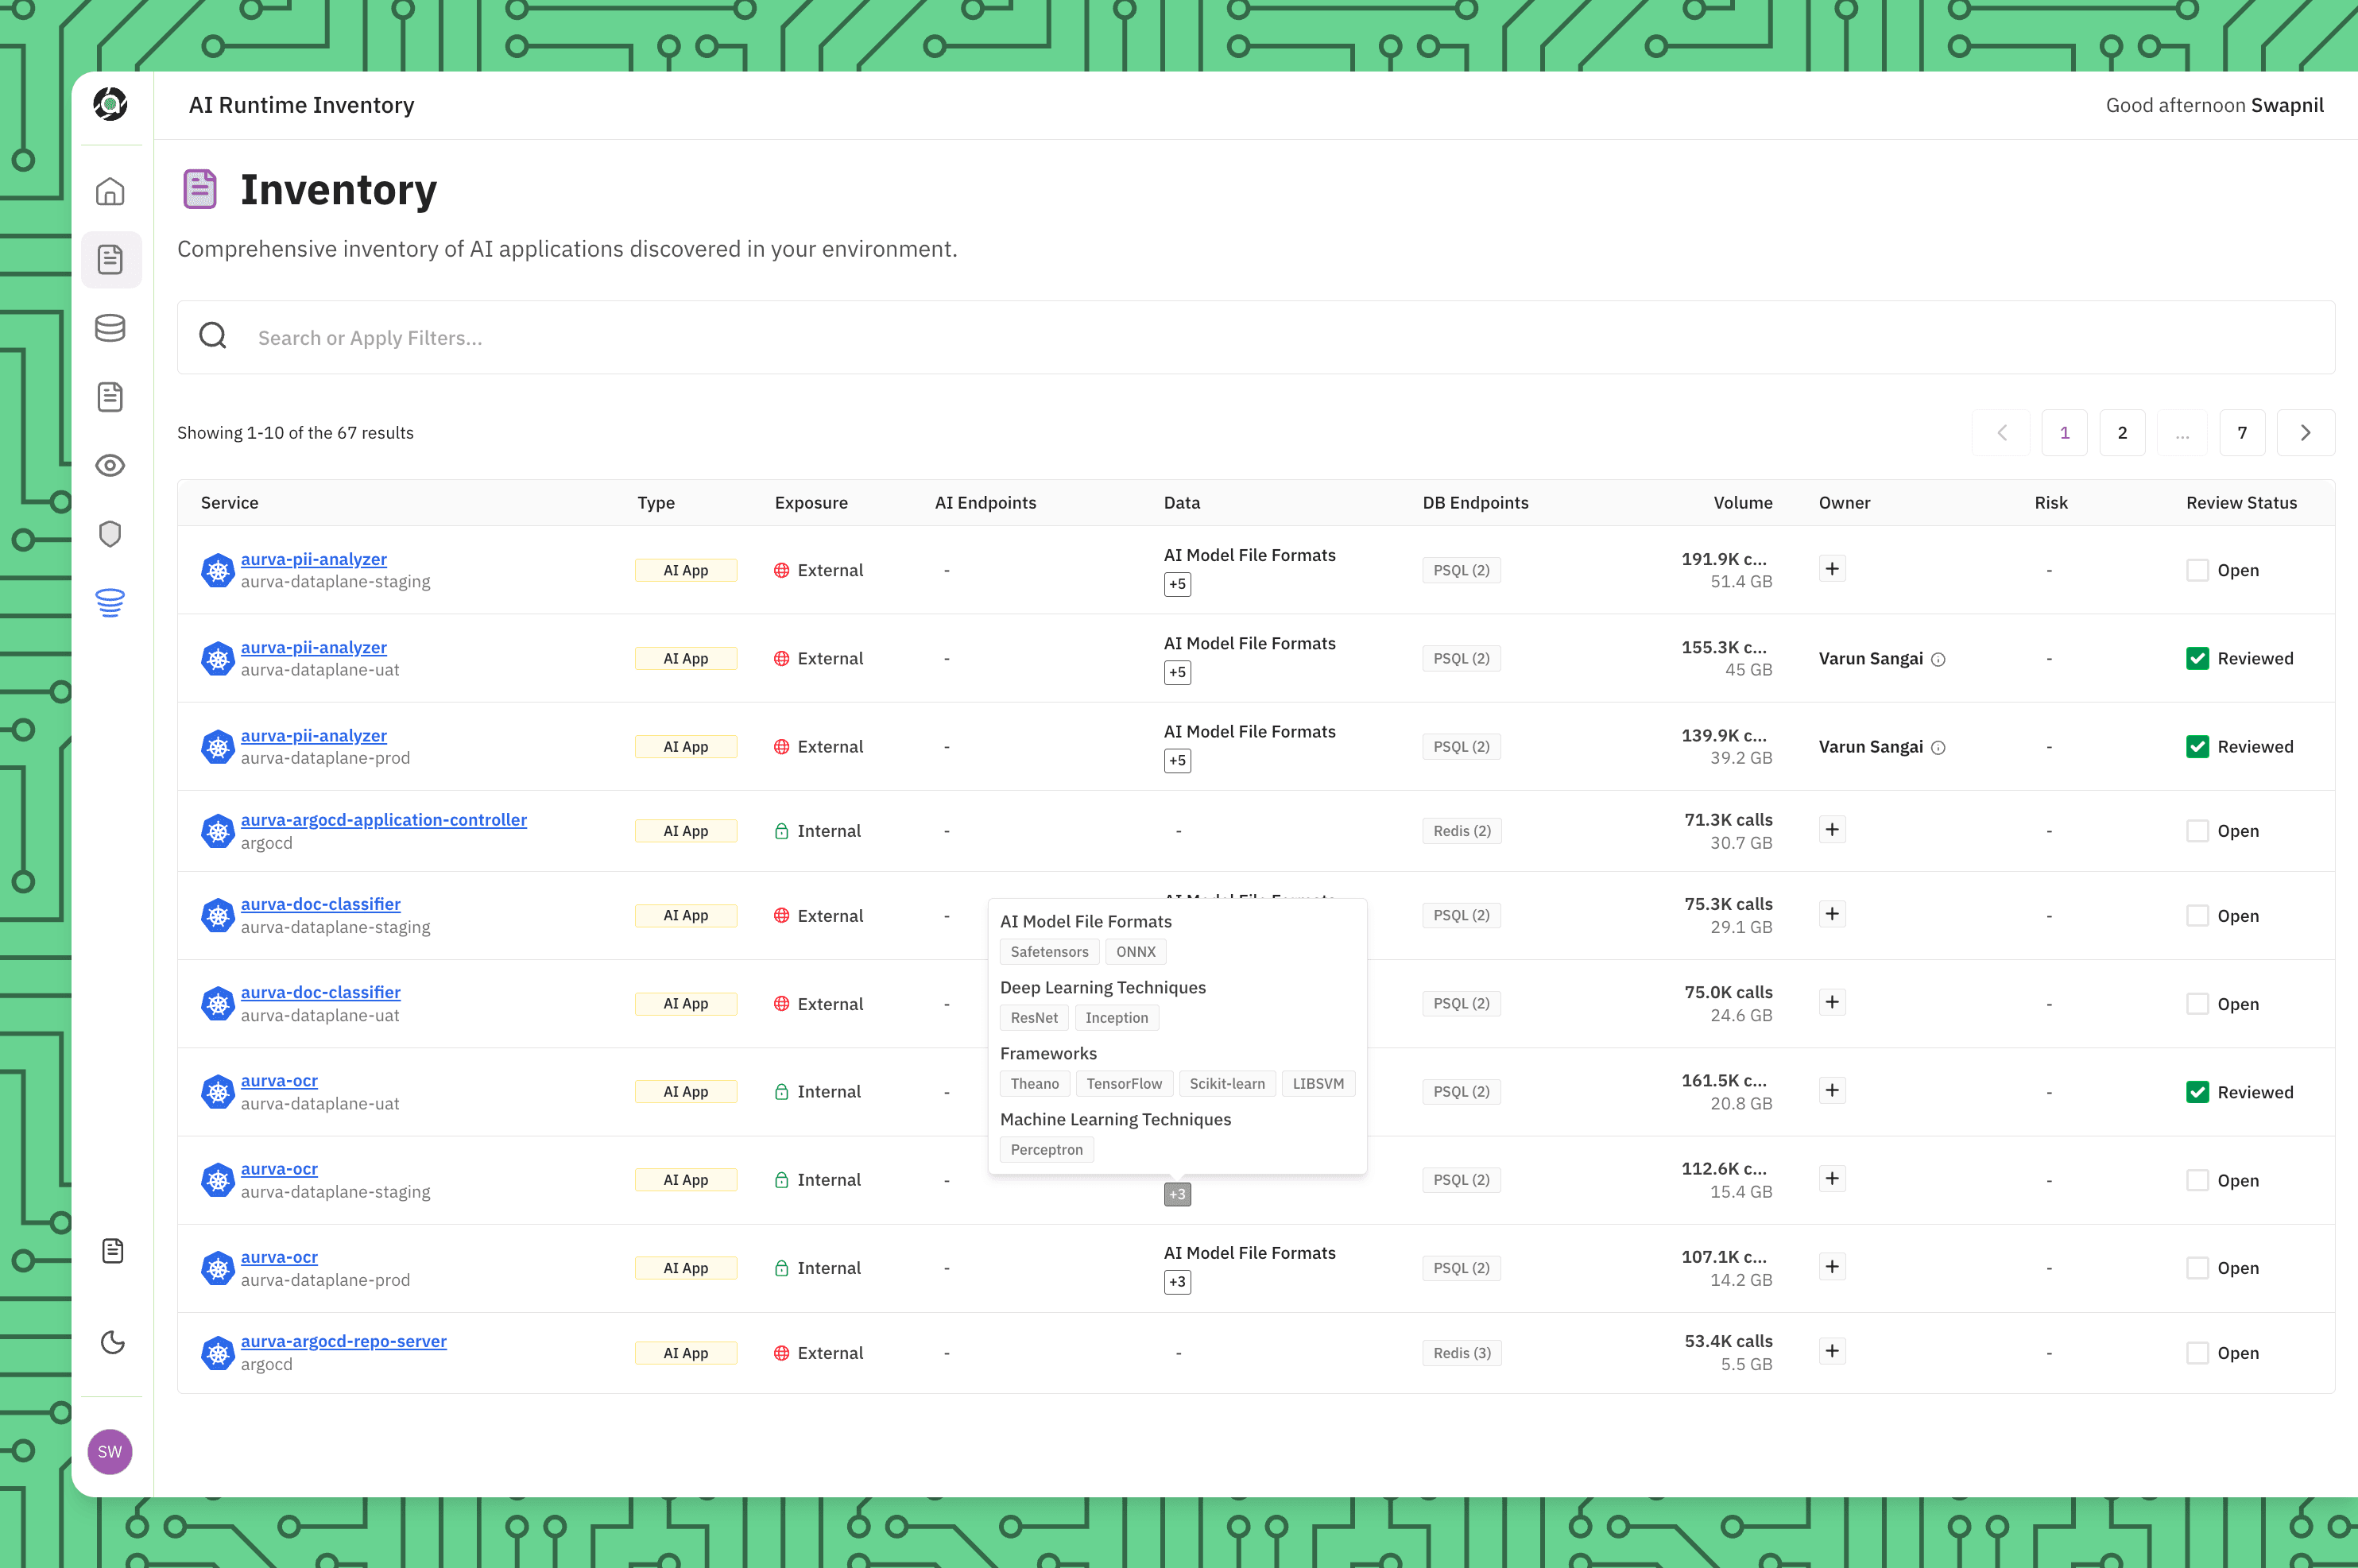Toggle dark mode moon icon
Viewport: 2358px width, 1568px height.
tap(113, 1342)
